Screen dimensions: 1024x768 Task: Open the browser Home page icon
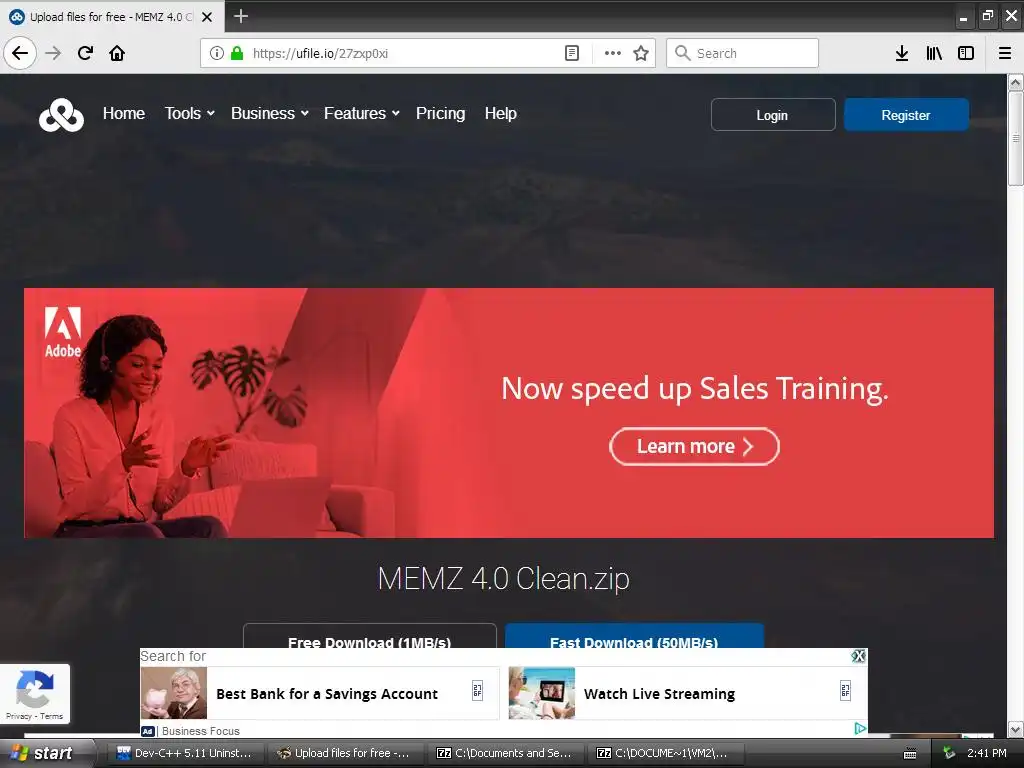click(x=117, y=53)
